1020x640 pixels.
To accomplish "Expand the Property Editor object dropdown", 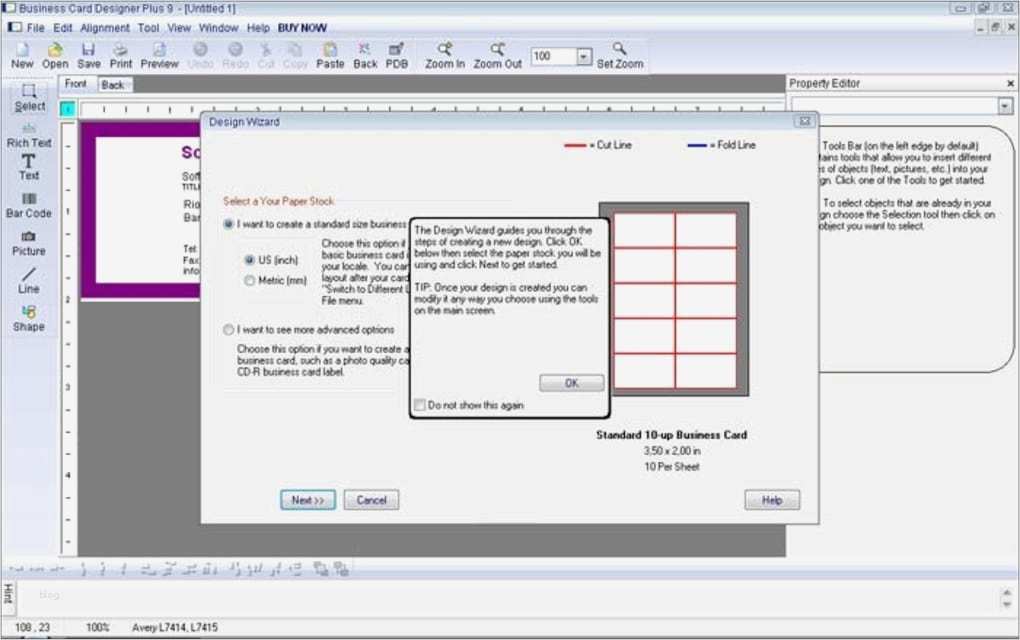I will 1005,106.
